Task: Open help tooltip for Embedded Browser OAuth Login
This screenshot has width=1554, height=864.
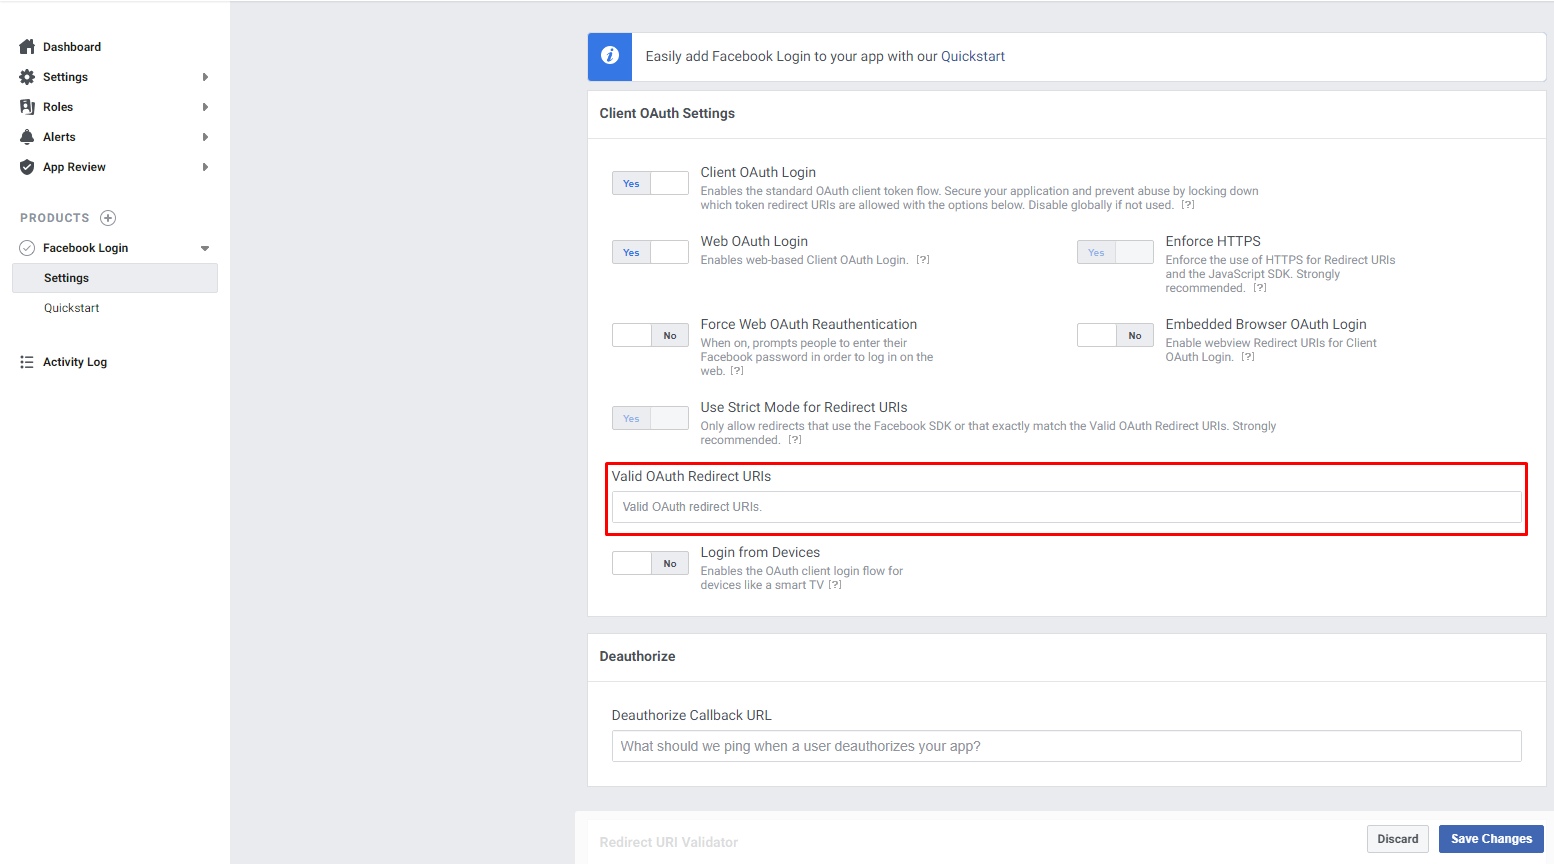Action: point(1248,357)
